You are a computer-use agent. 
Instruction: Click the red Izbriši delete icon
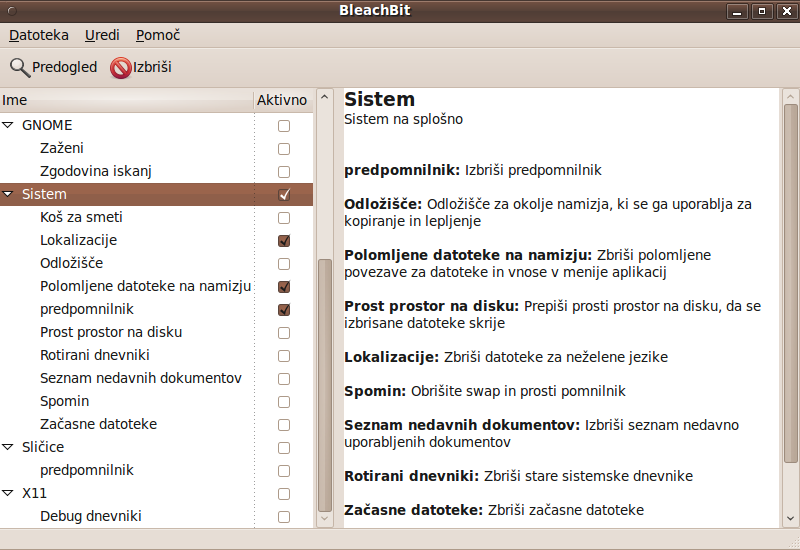[120, 67]
